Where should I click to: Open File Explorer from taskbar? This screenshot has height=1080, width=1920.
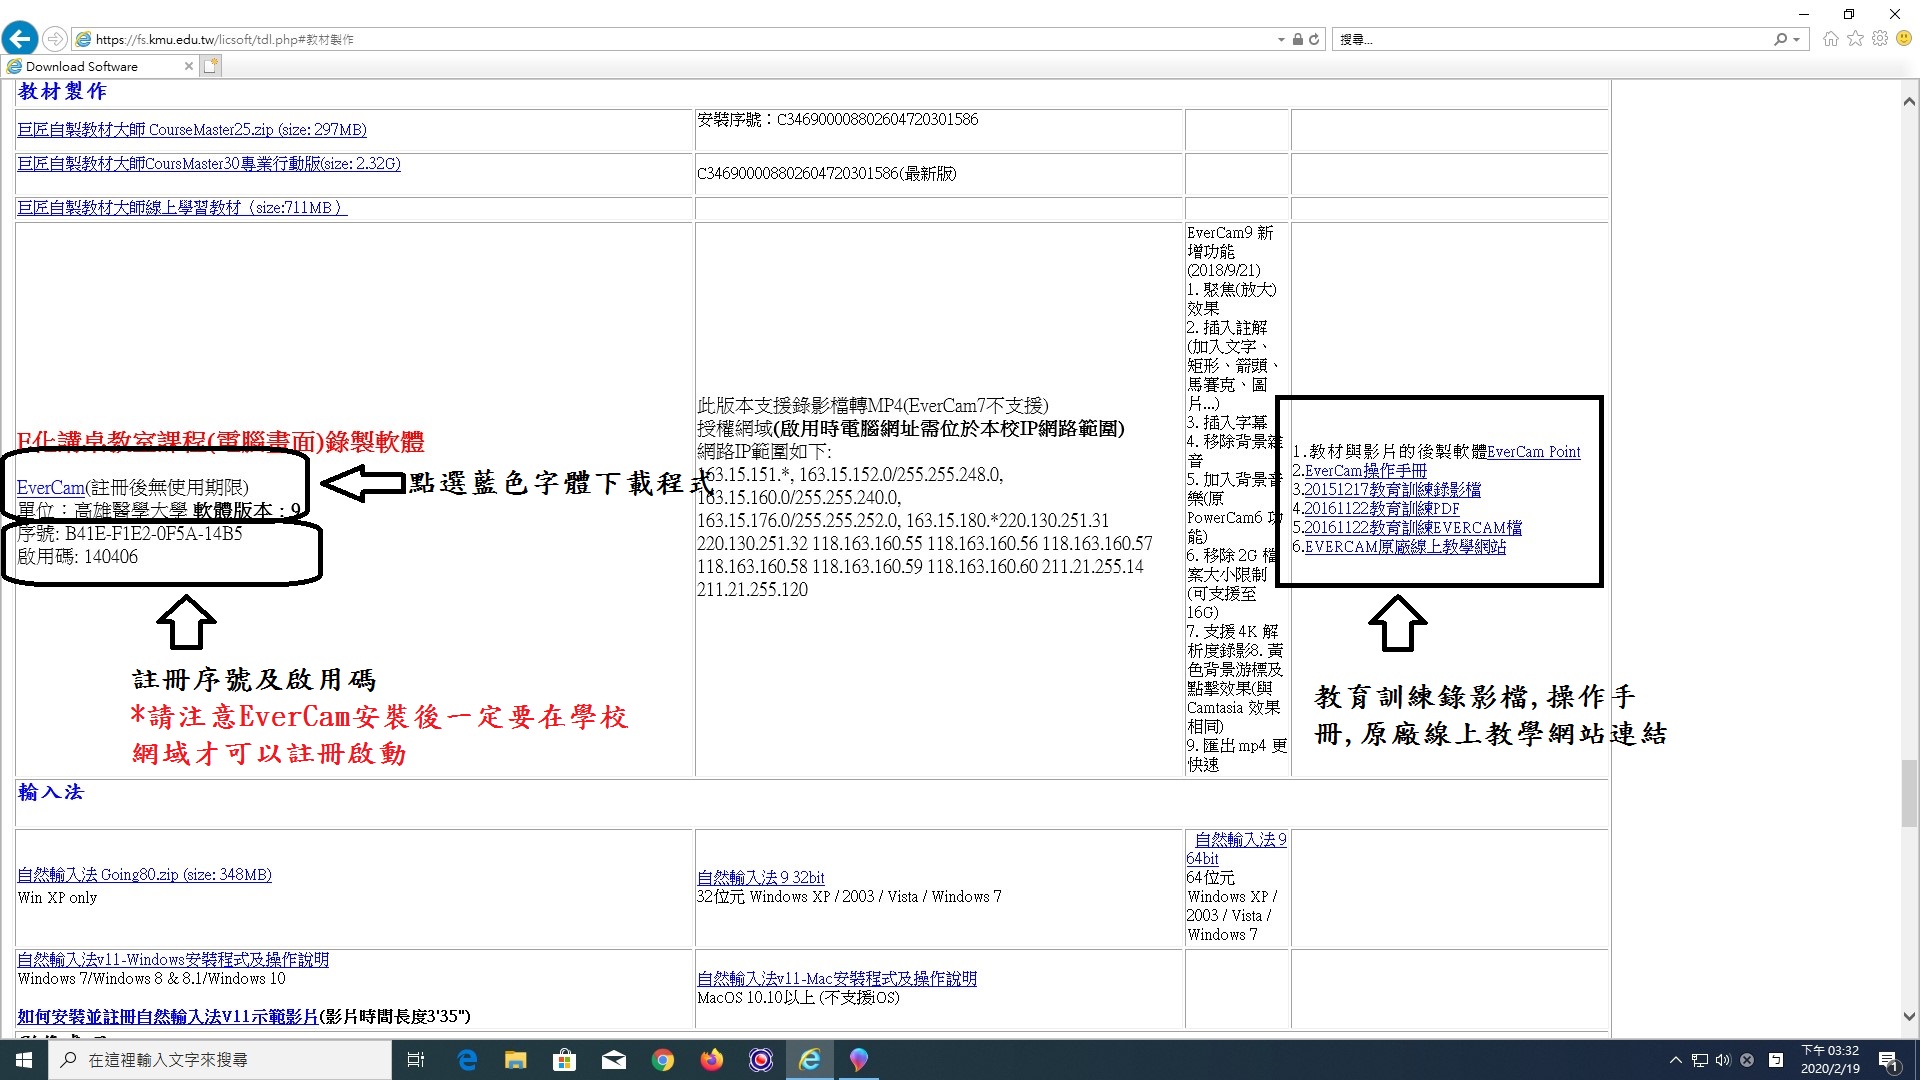coord(515,1060)
